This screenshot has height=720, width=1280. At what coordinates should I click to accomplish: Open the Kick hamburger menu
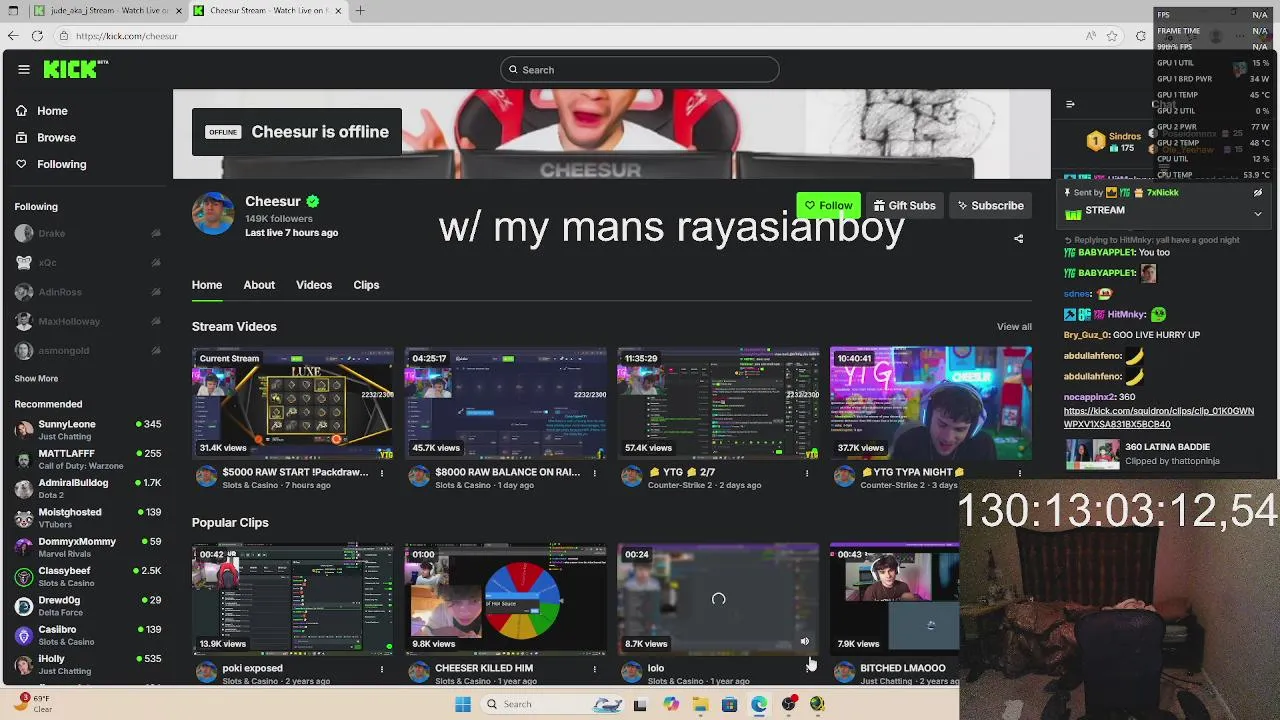point(24,69)
